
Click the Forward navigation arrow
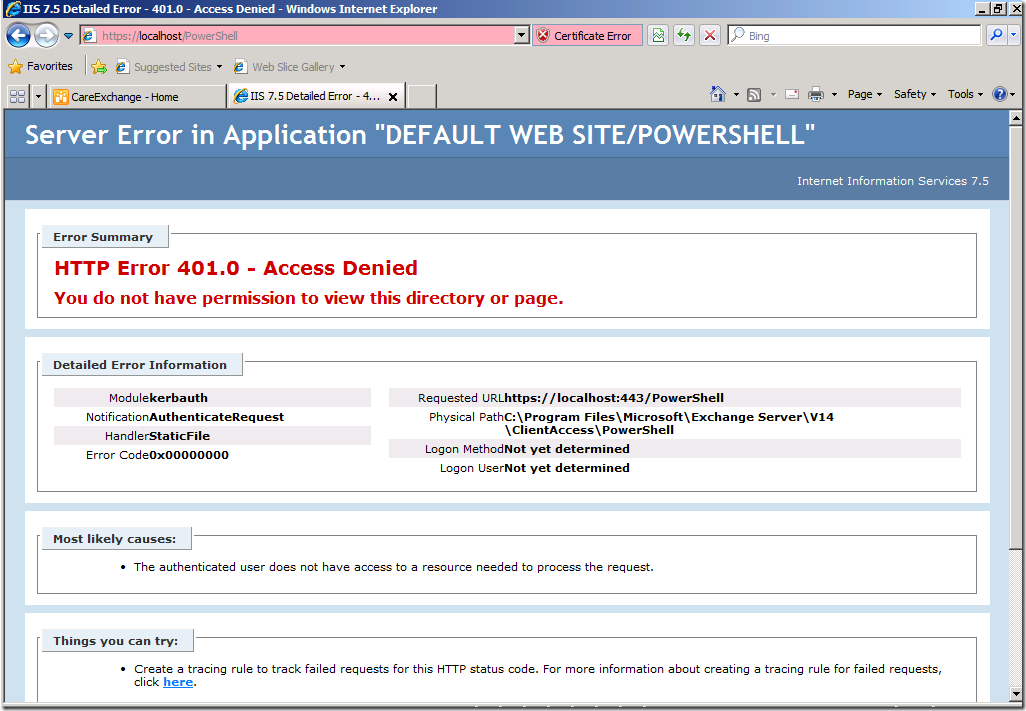click(46, 35)
